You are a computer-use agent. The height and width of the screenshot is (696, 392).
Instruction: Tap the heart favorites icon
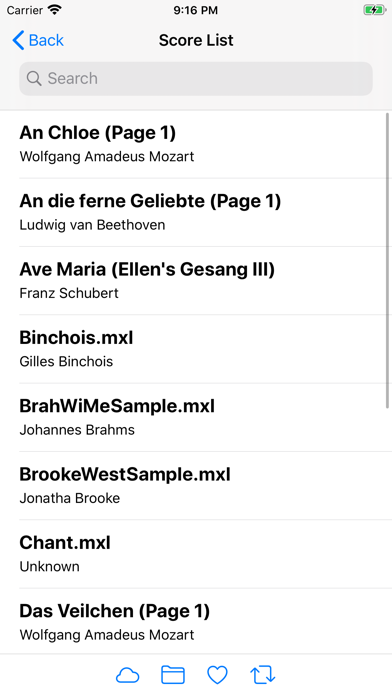218,676
